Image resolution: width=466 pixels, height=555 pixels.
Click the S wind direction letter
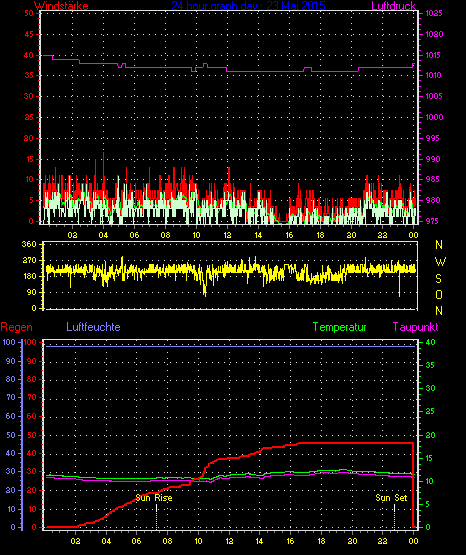(439, 279)
